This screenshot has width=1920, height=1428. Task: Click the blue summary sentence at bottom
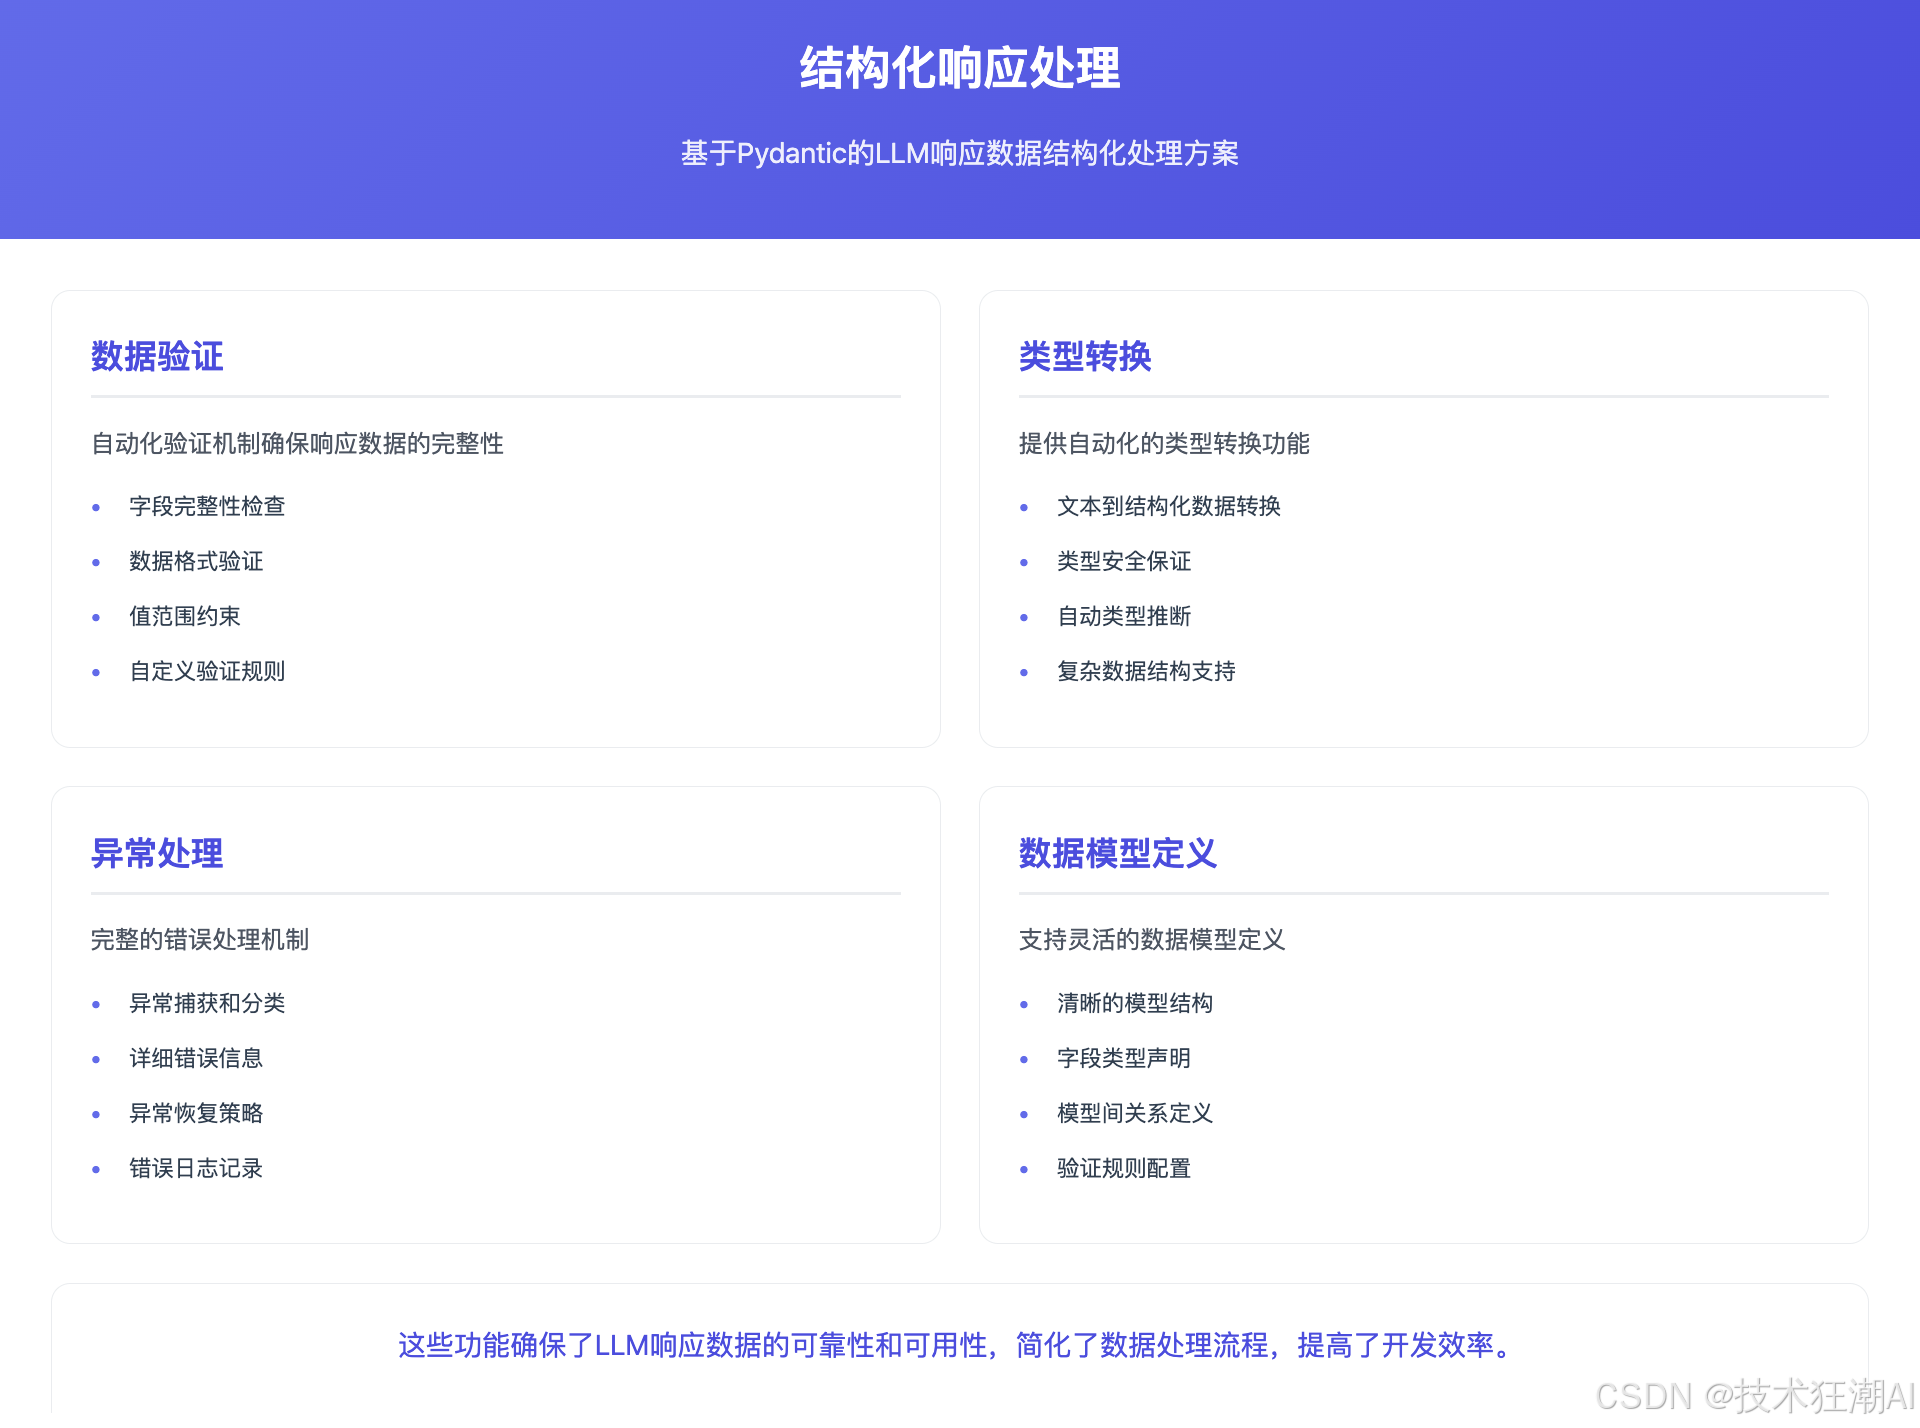pos(959,1345)
